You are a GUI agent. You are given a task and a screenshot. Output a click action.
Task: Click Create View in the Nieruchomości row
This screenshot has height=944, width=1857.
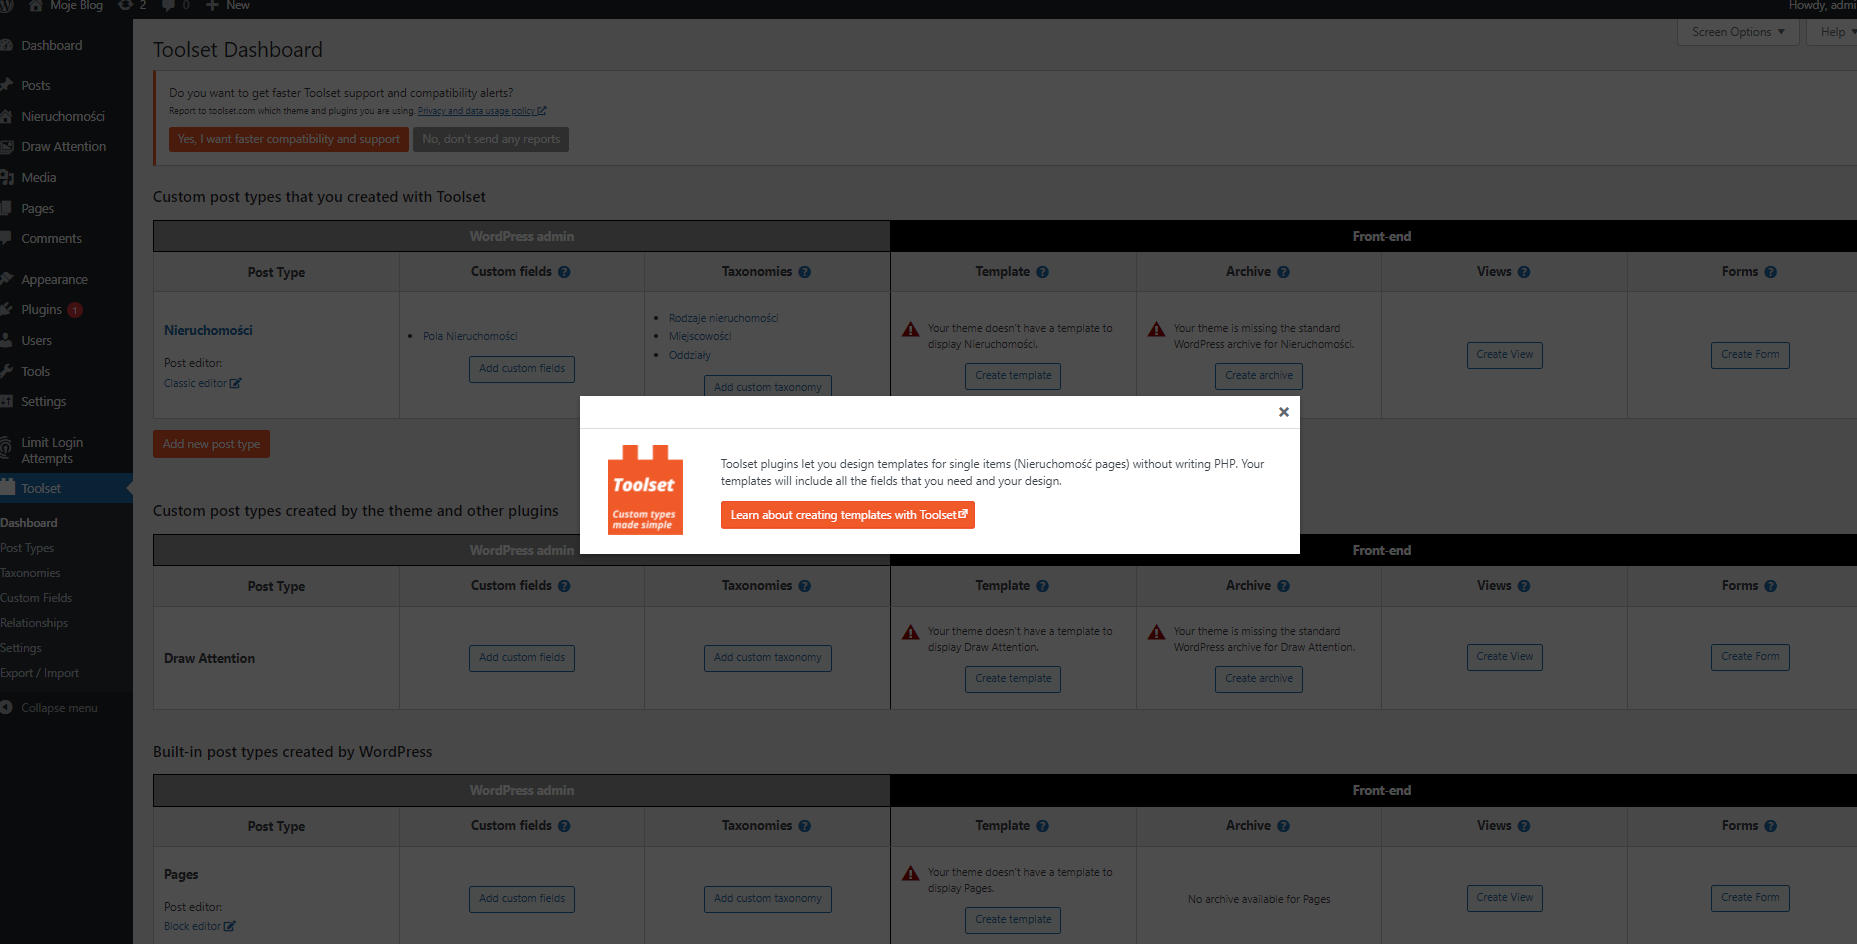[x=1504, y=355]
